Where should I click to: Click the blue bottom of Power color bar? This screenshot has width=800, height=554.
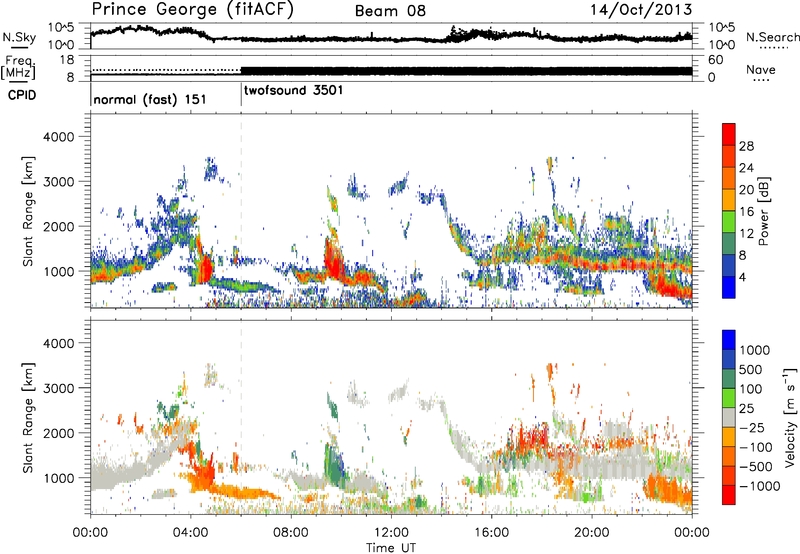(729, 287)
